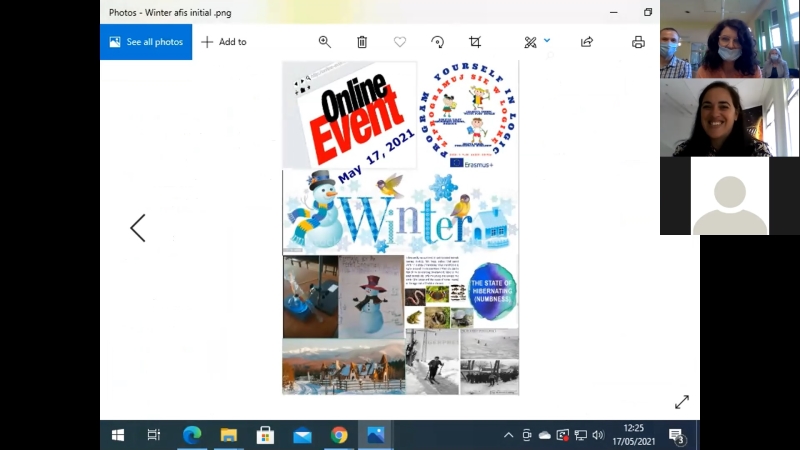Enter fullscreen with the diagonal arrows icon
This screenshot has height=450, width=800.
(x=682, y=402)
